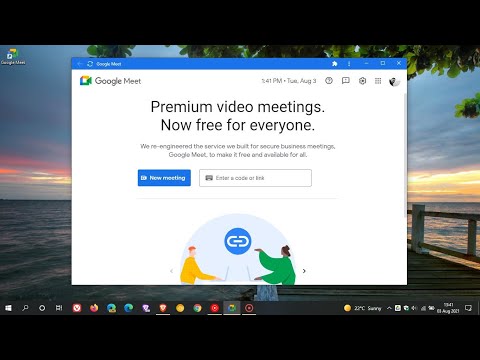The width and height of the screenshot is (480, 360).
Task: Launch Firefox from the taskbar
Action: point(94,308)
